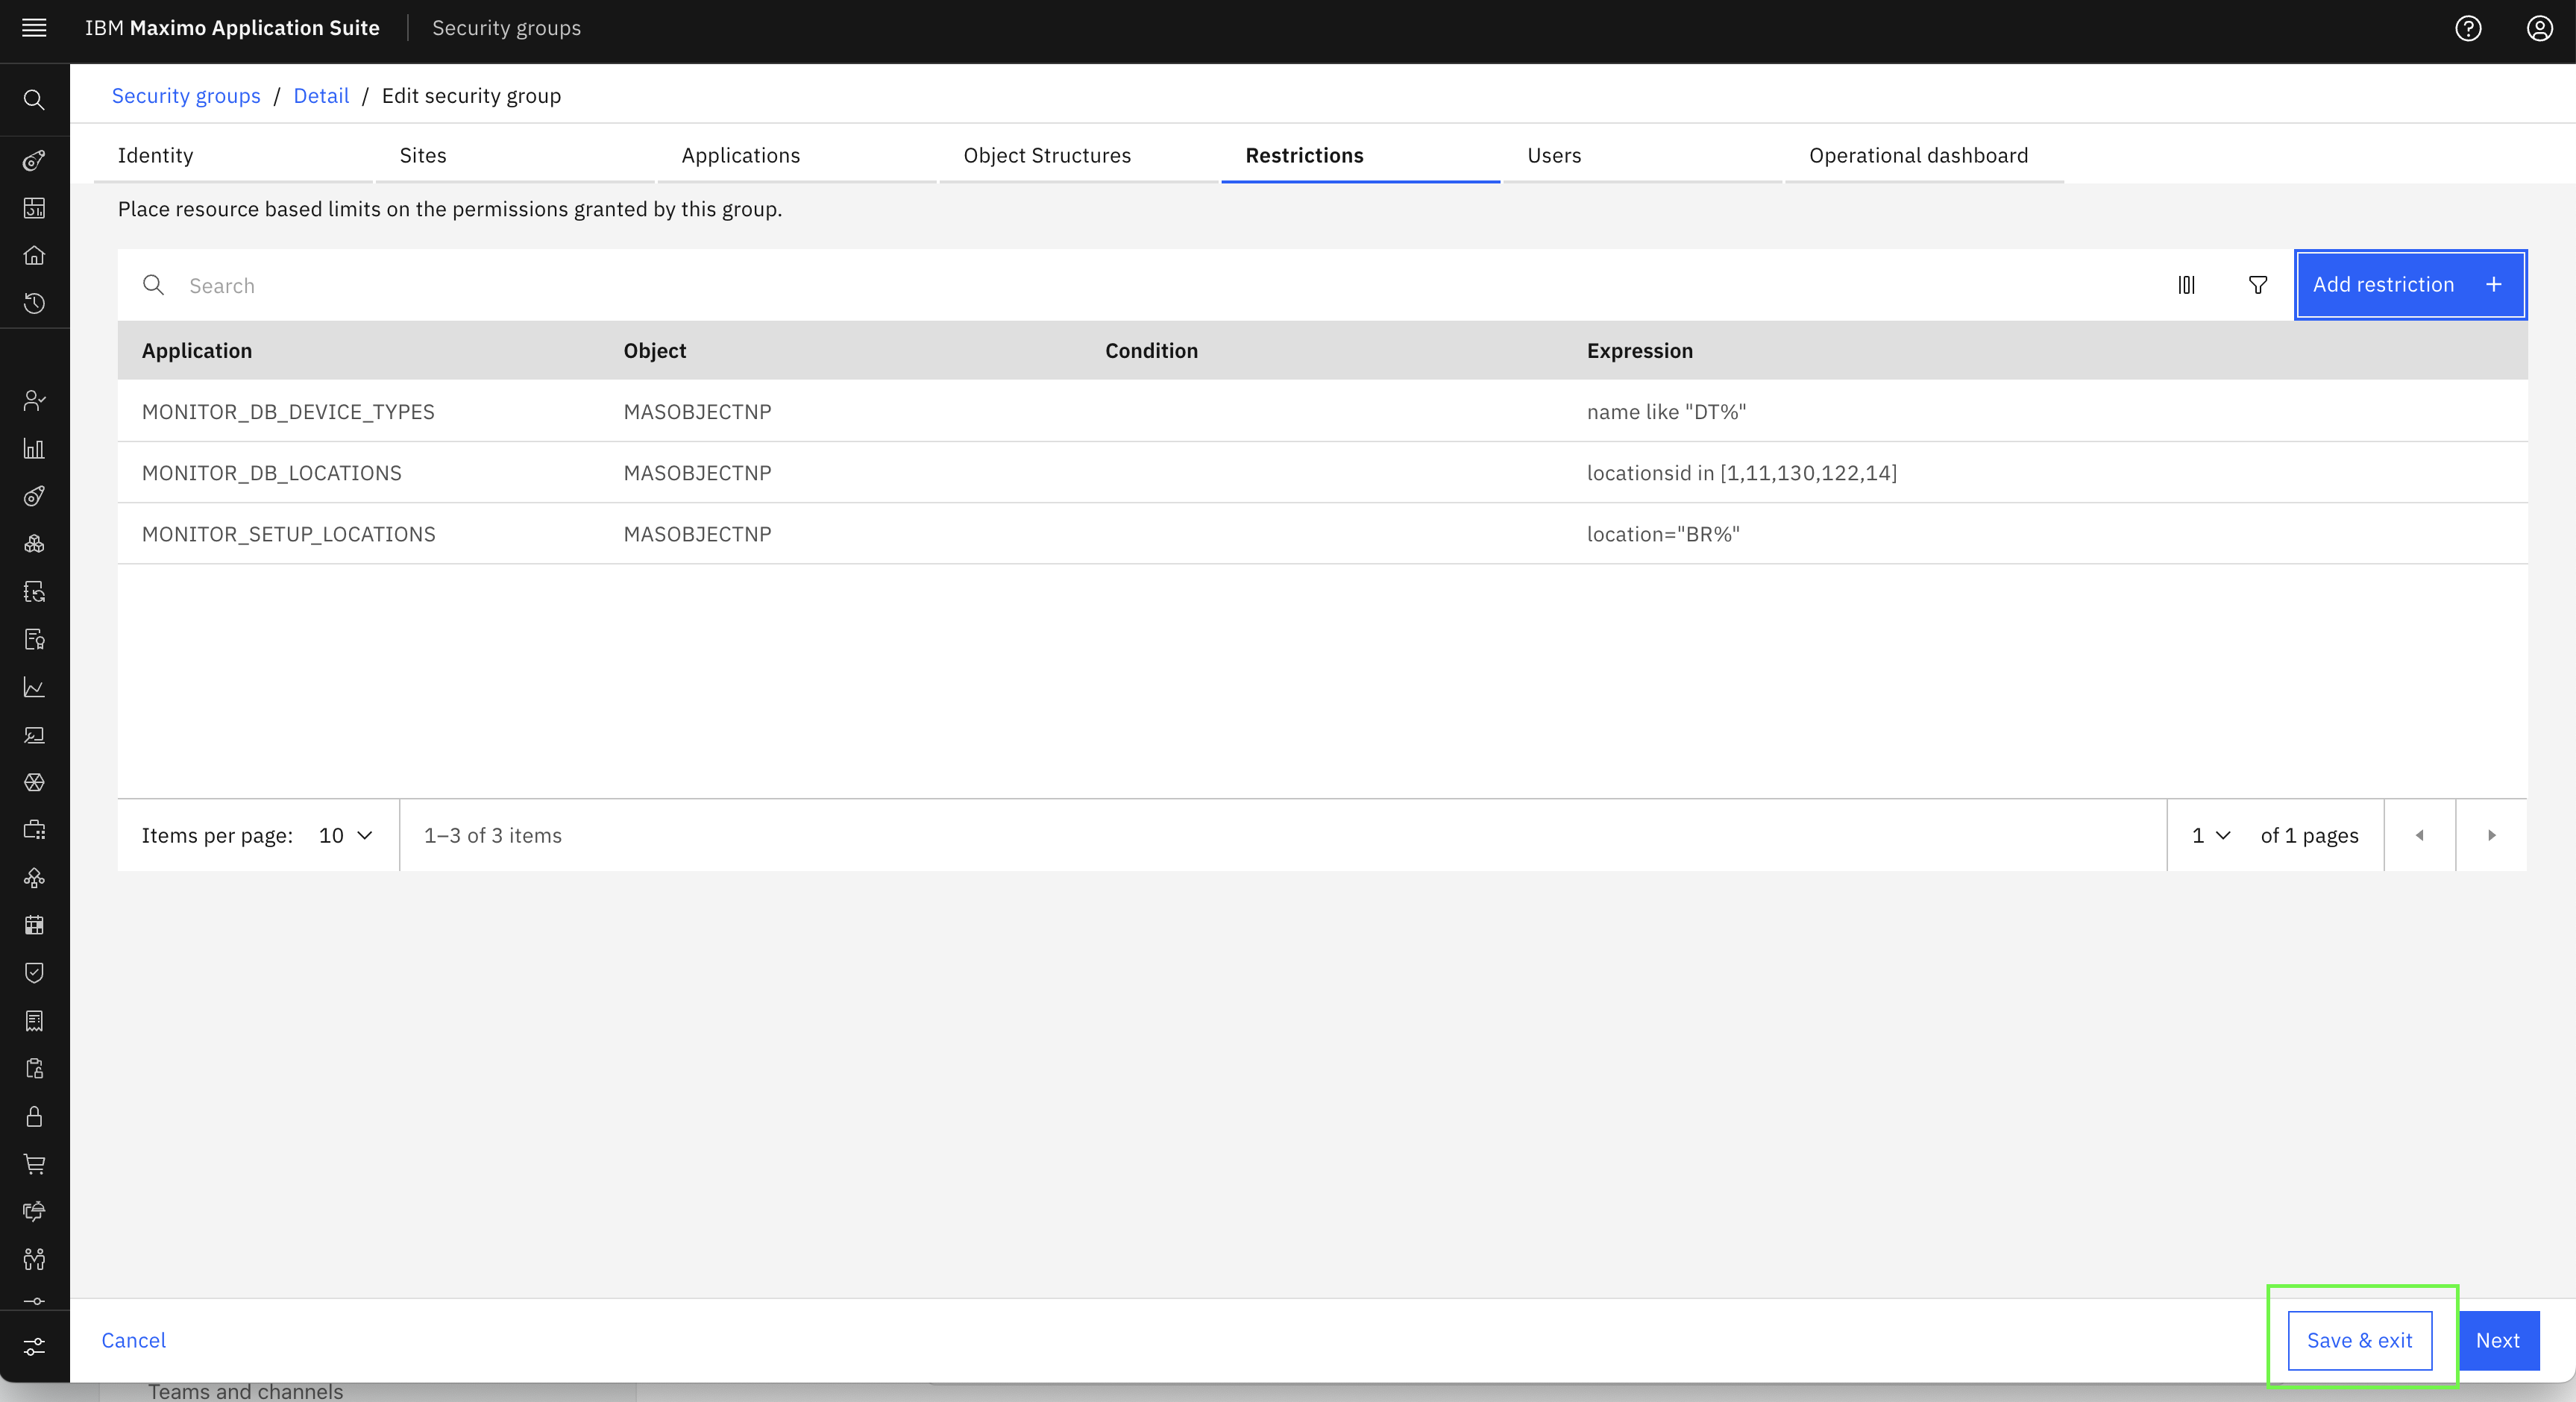Viewport: 2576px width, 1402px height.
Task: Open the lock icon in sidebar
Action: [34, 1116]
